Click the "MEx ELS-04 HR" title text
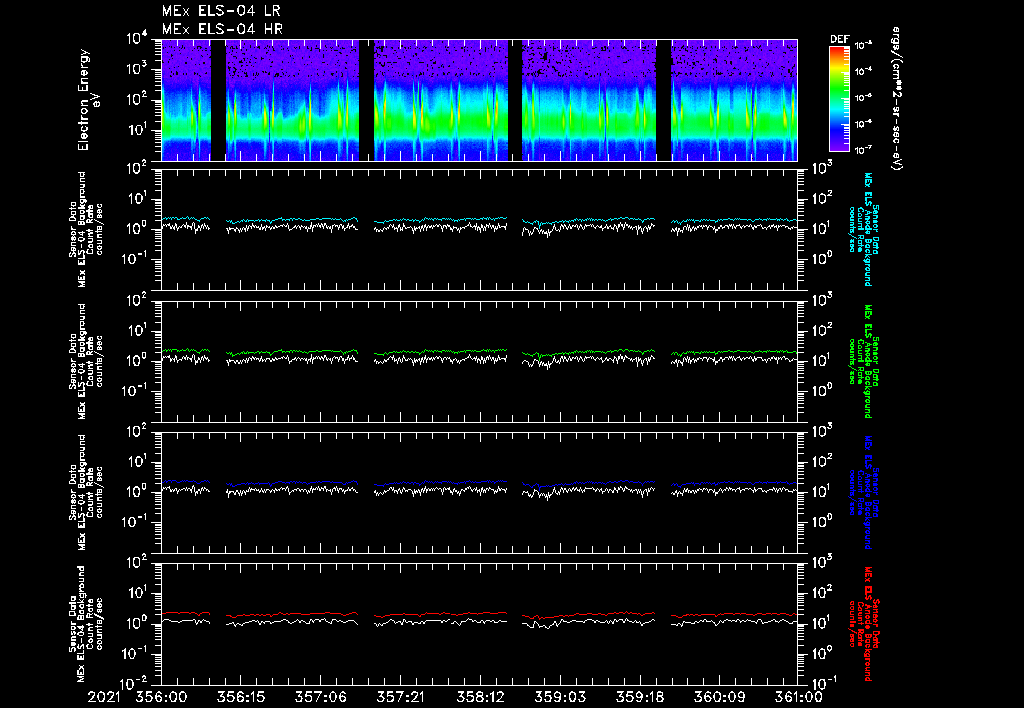The height and width of the screenshot is (708, 1024). click(x=222, y=29)
